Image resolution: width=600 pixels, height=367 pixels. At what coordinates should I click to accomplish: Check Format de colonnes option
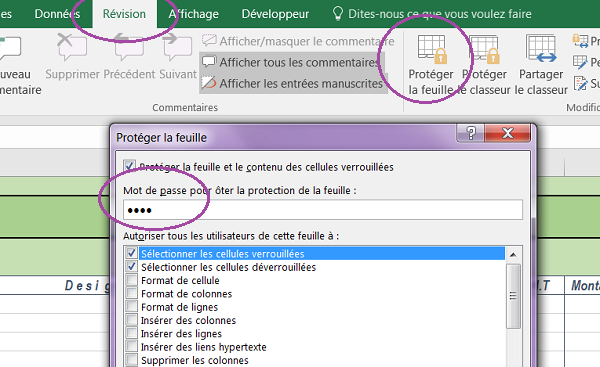coord(132,293)
